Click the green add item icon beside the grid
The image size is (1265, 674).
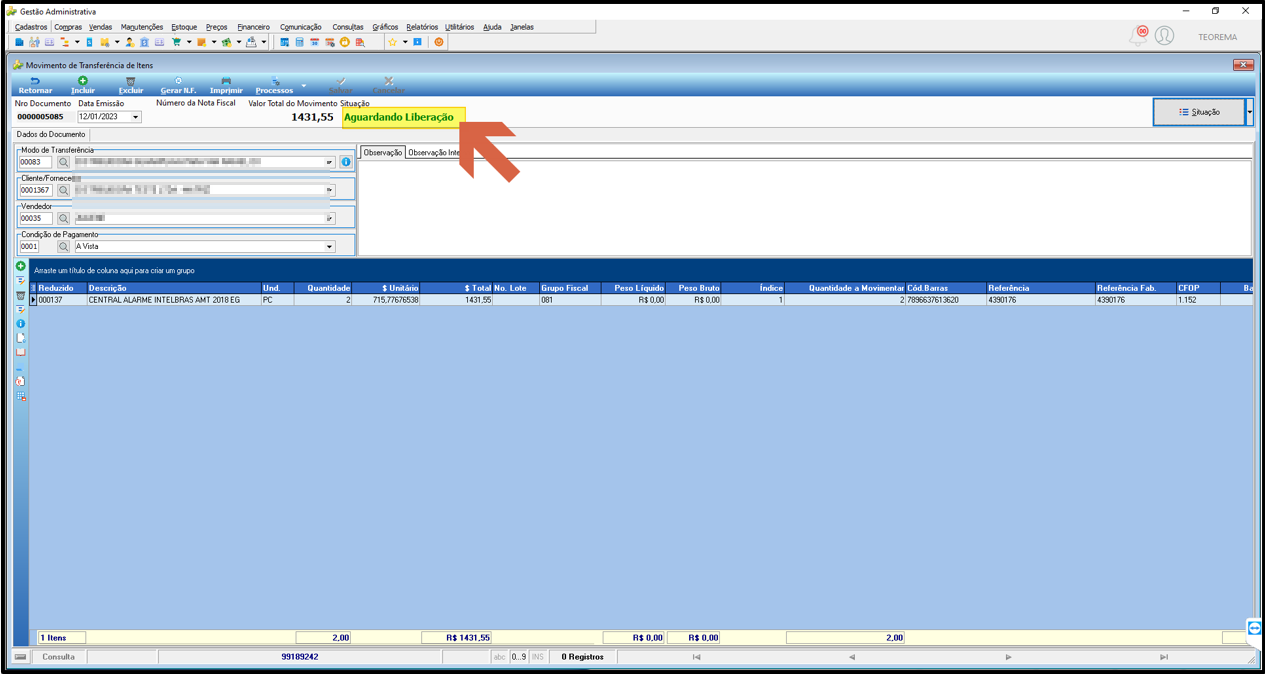pos(20,267)
